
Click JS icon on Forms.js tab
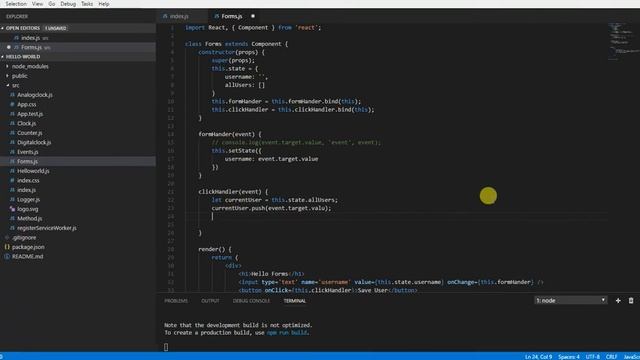point(216,16)
